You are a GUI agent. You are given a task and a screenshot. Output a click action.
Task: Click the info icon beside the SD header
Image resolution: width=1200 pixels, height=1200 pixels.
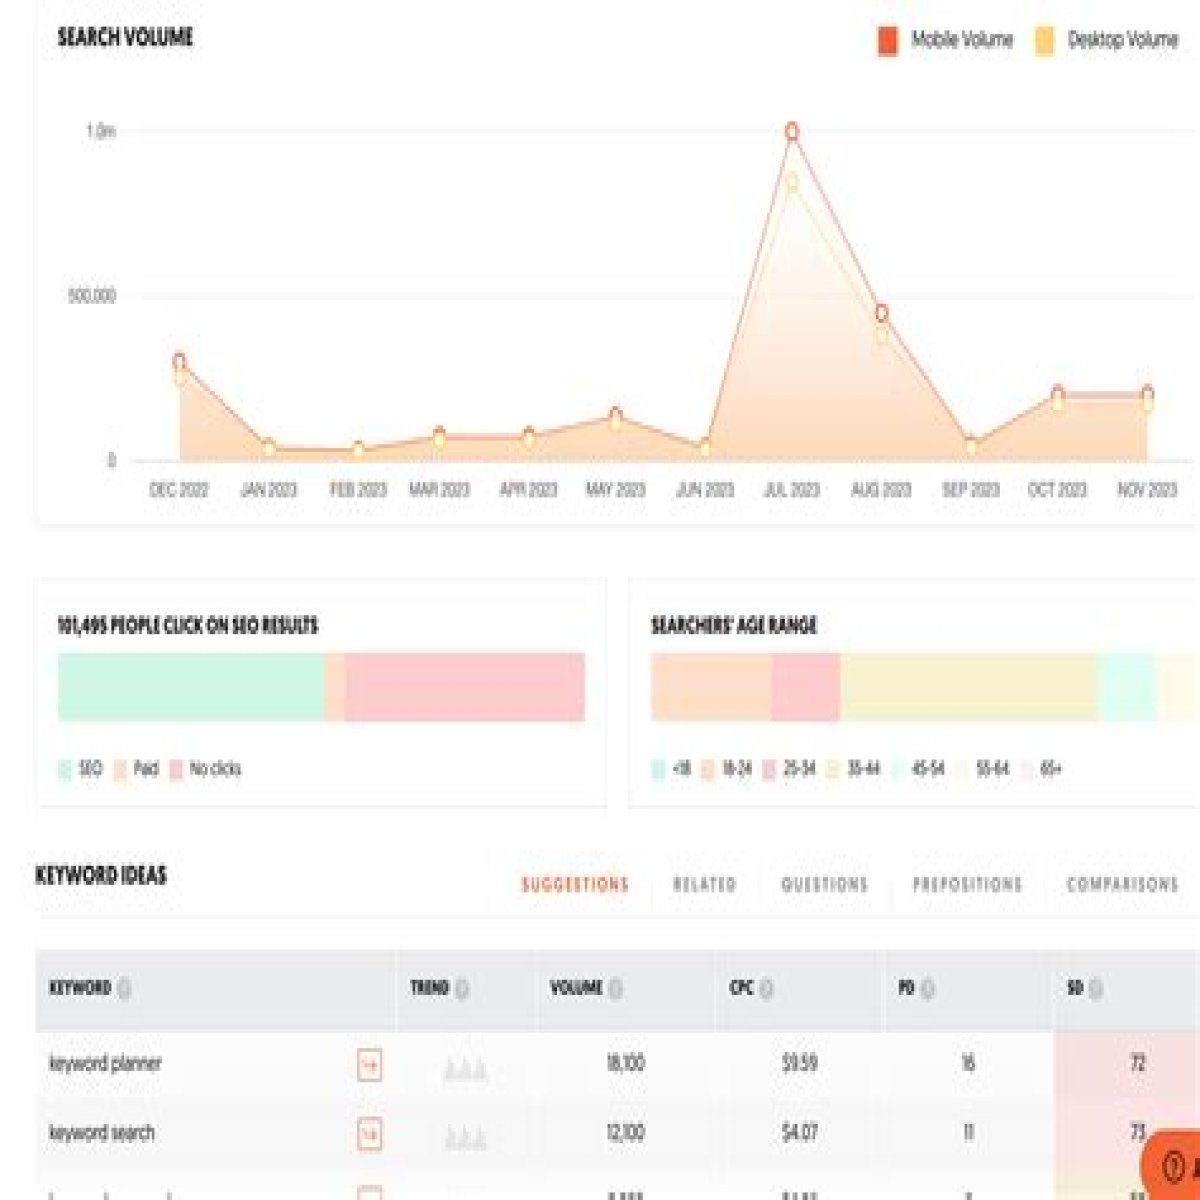[1096, 989]
